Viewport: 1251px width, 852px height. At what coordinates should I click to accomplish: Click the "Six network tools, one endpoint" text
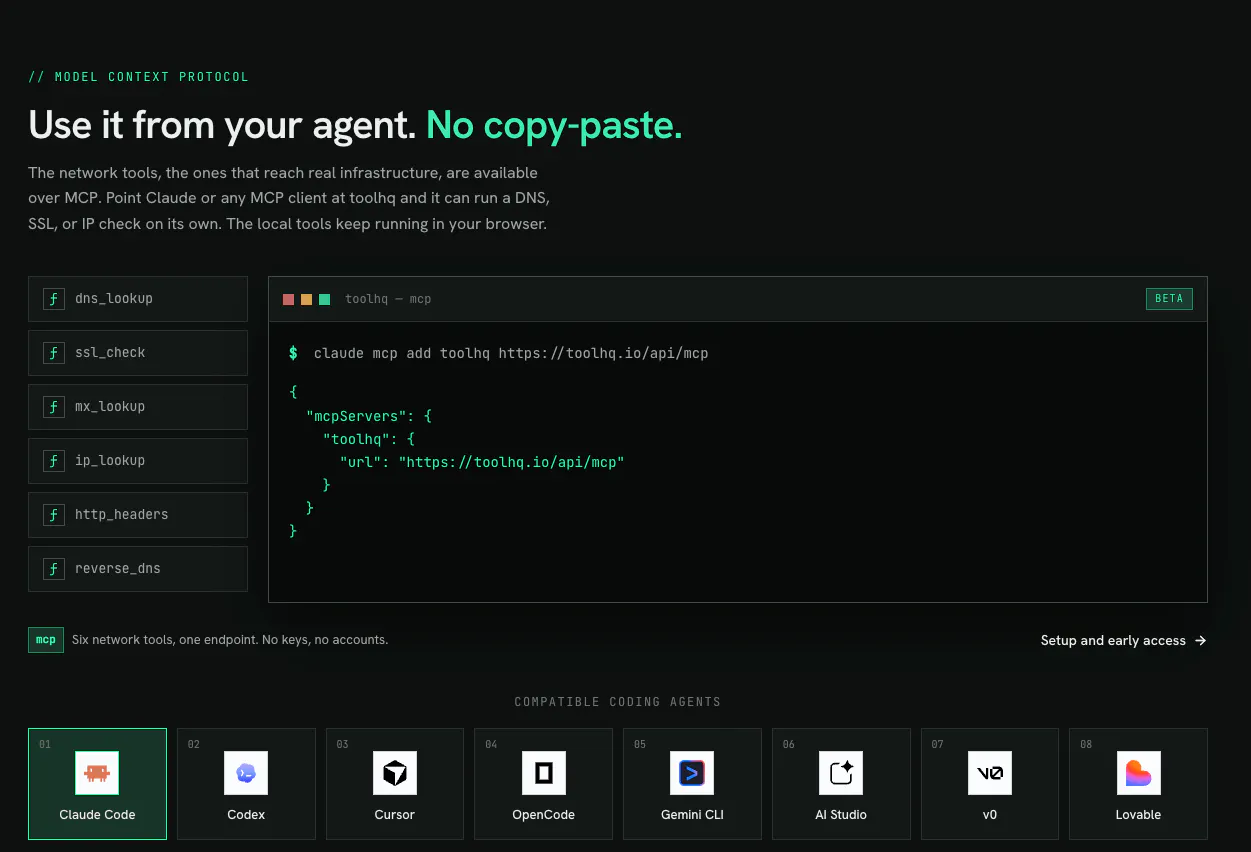230,640
